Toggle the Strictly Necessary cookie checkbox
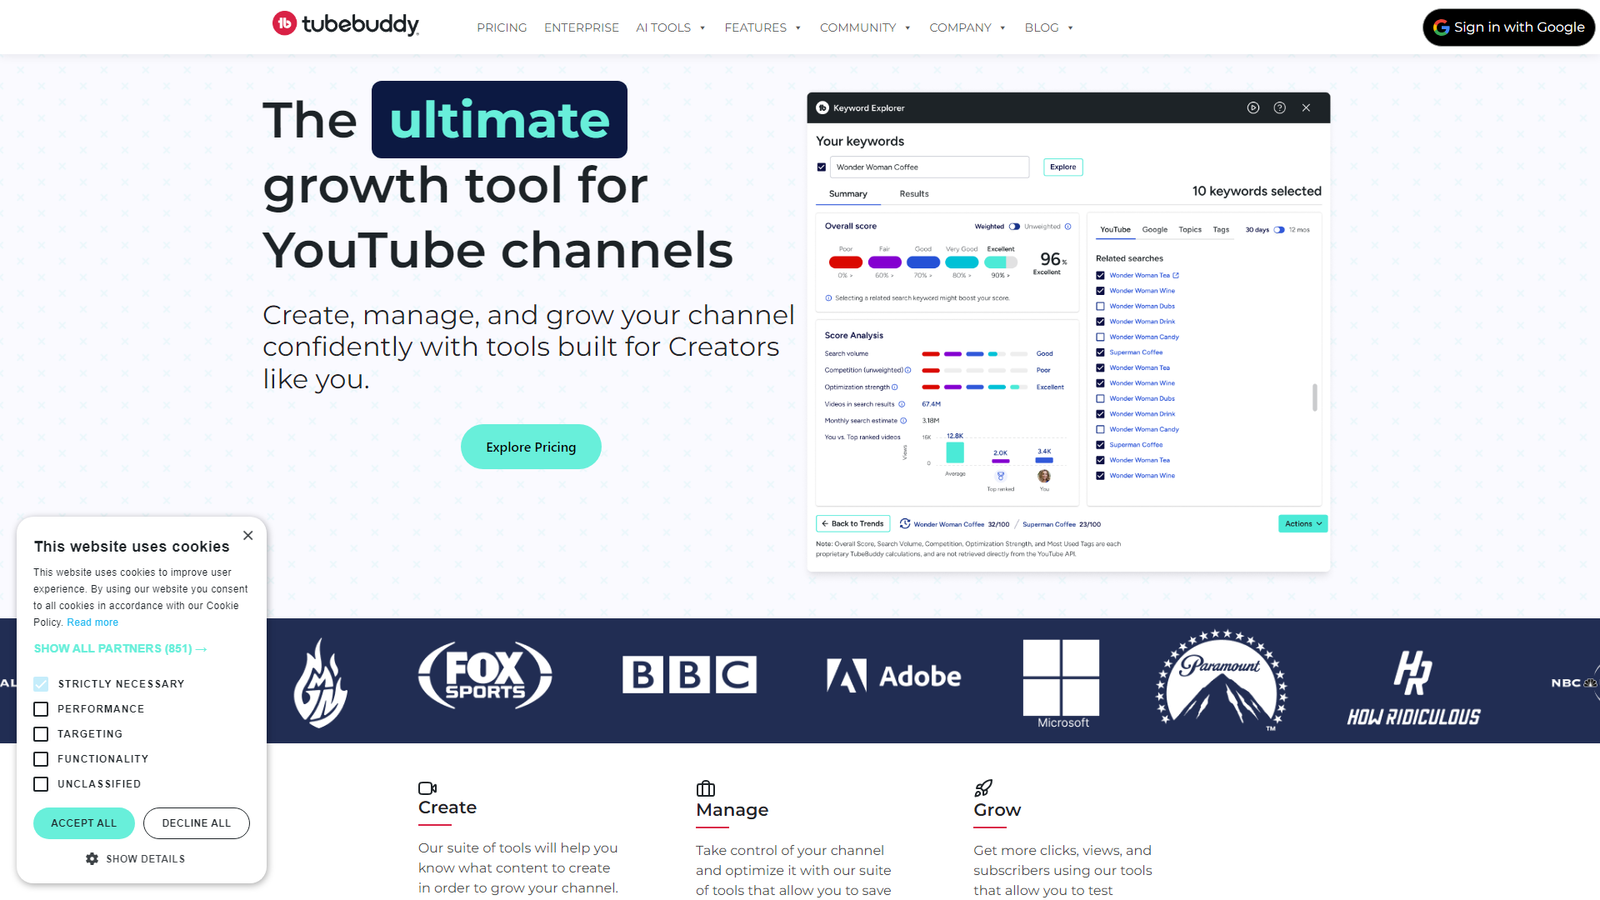 click(41, 684)
